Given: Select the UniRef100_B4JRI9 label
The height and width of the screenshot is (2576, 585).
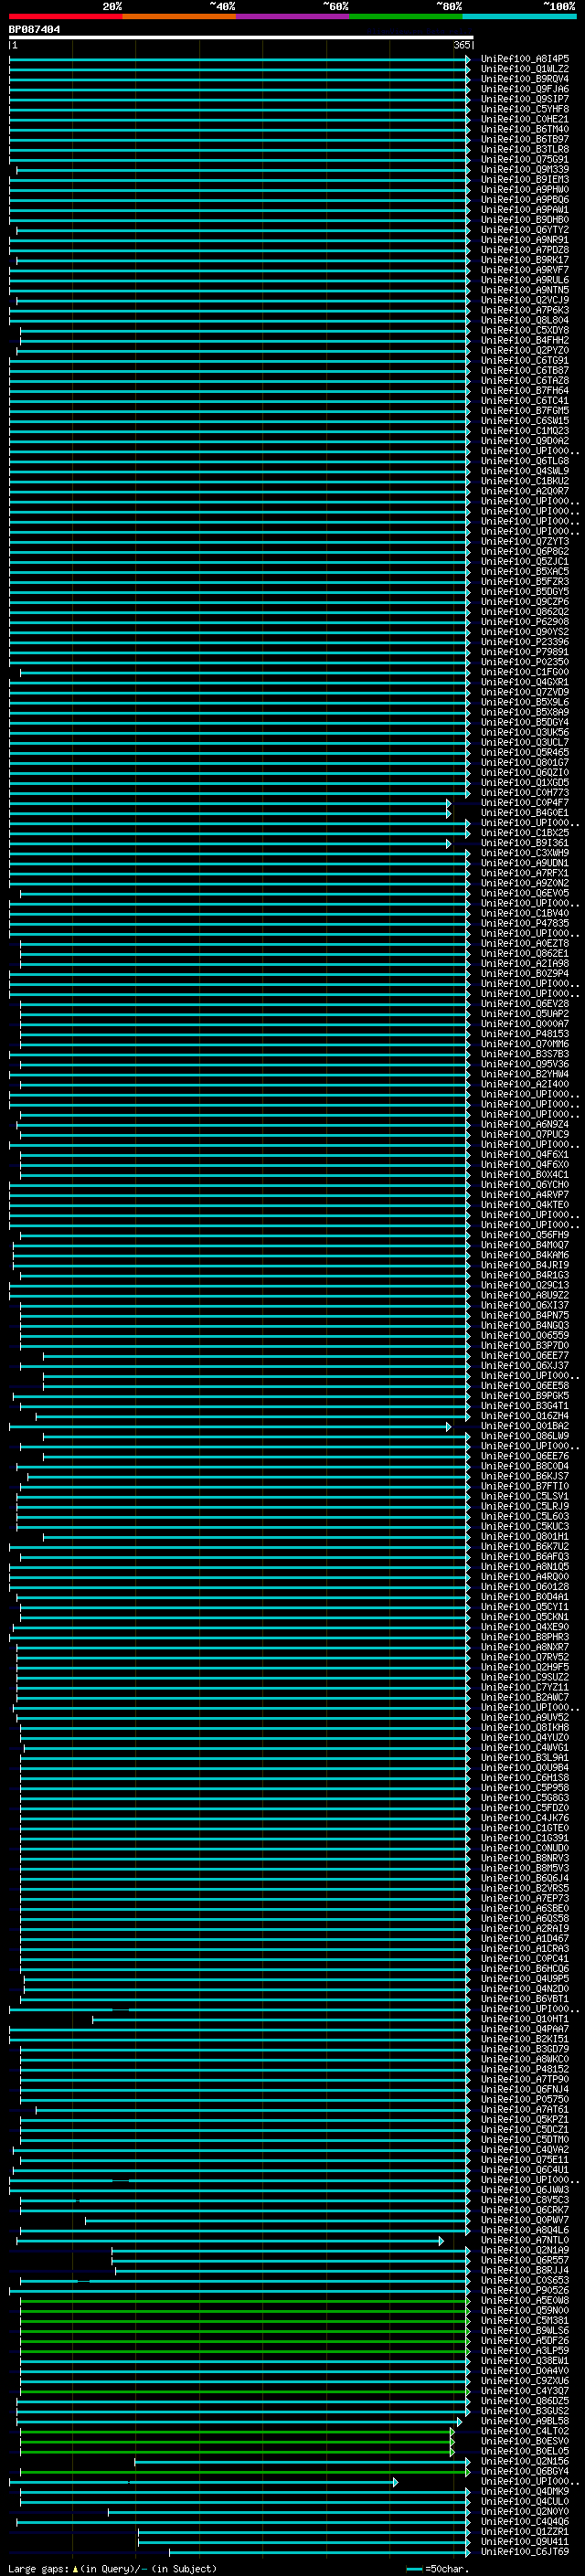Looking at the screenshot, I should (x=525, y=1265).
